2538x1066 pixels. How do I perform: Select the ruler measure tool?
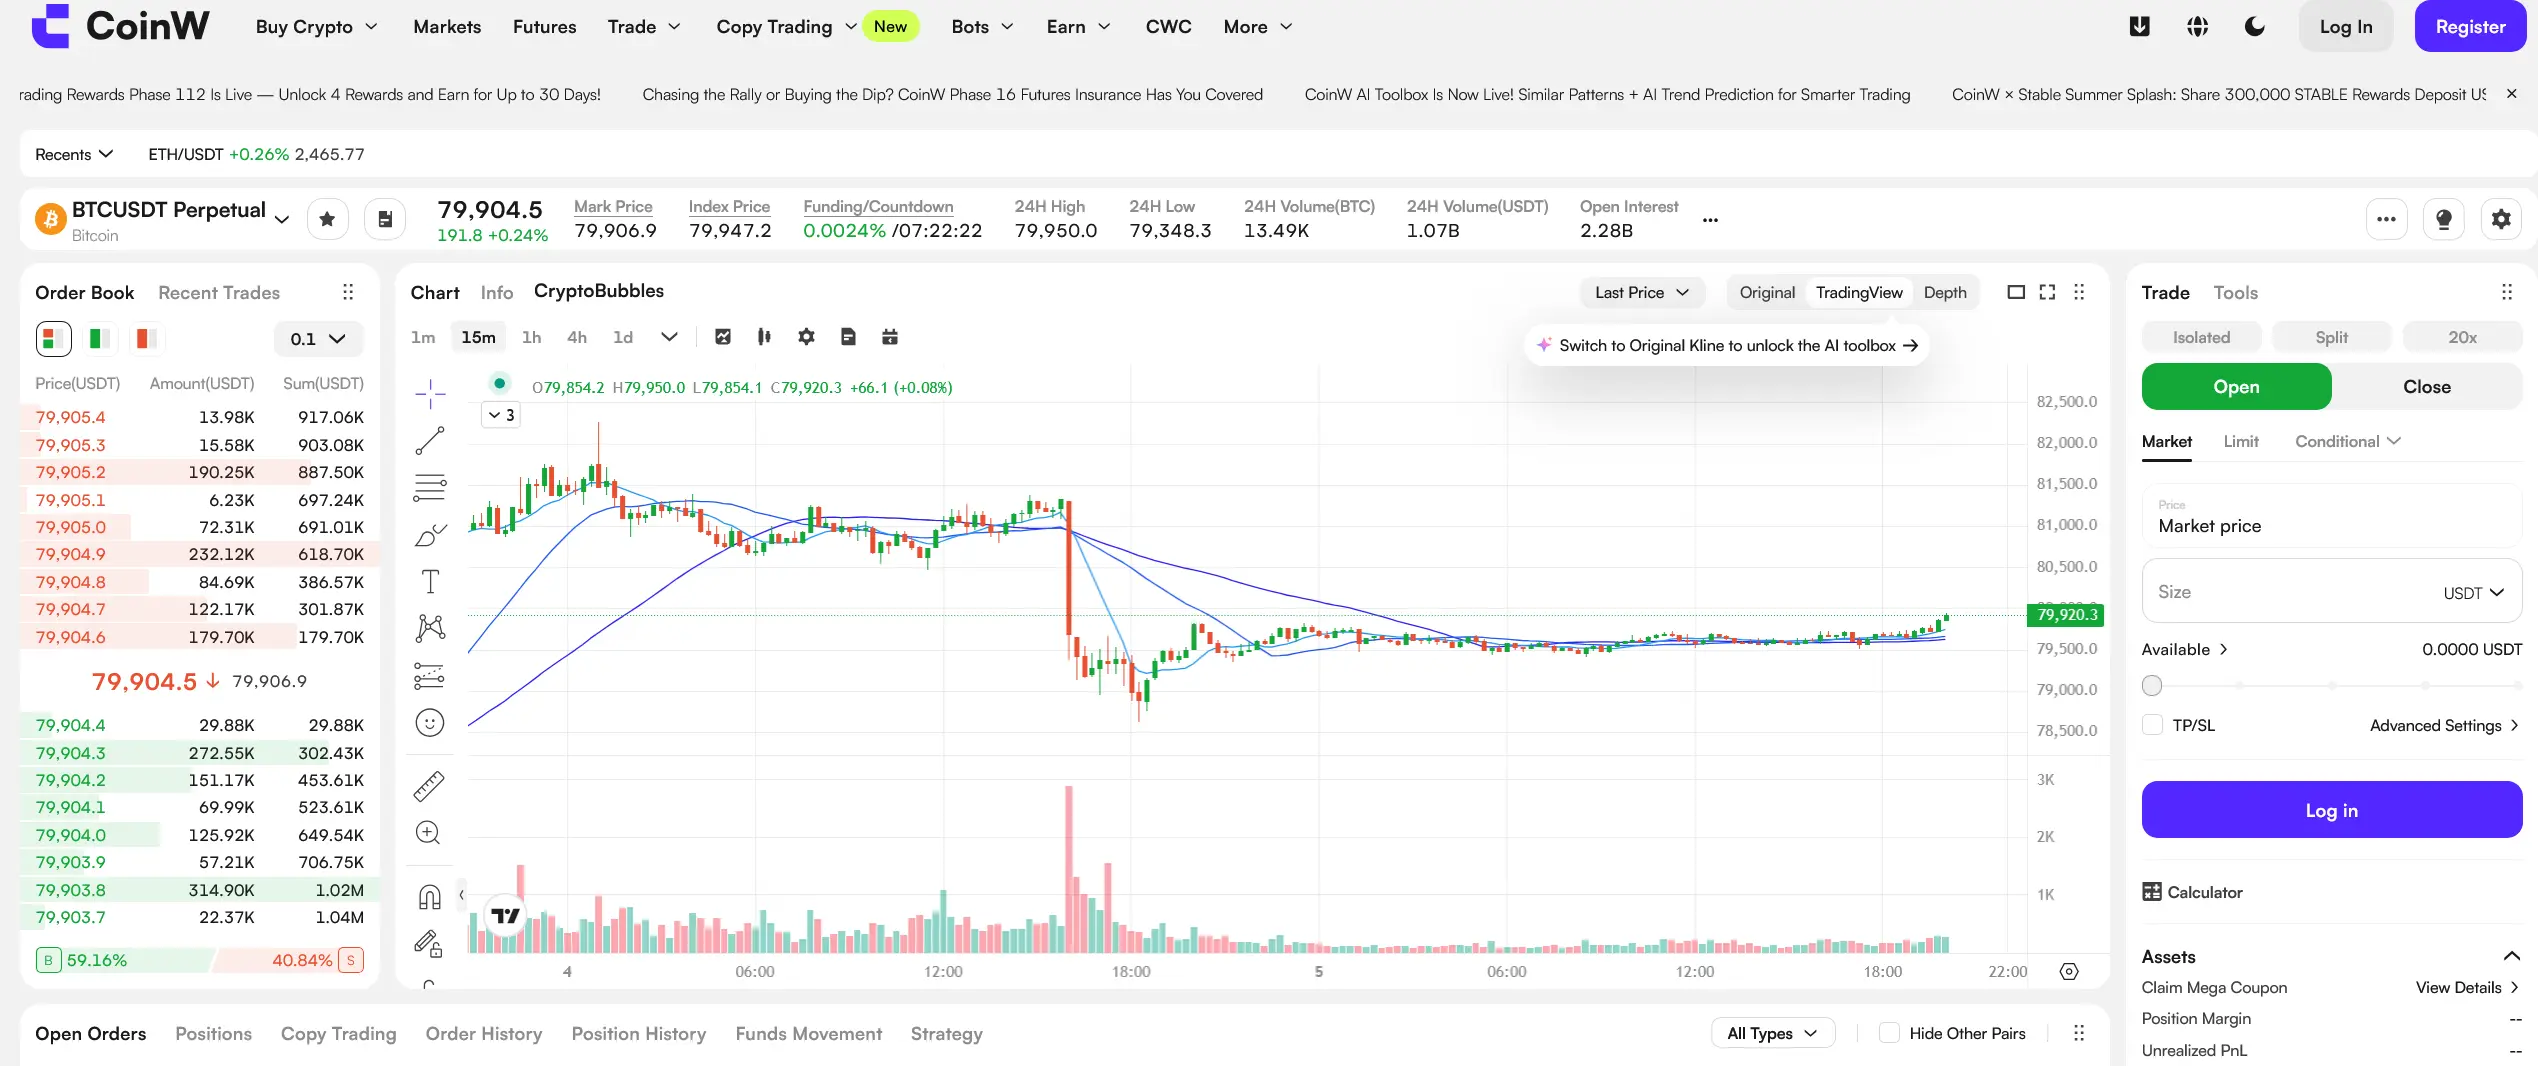point(429,786)
